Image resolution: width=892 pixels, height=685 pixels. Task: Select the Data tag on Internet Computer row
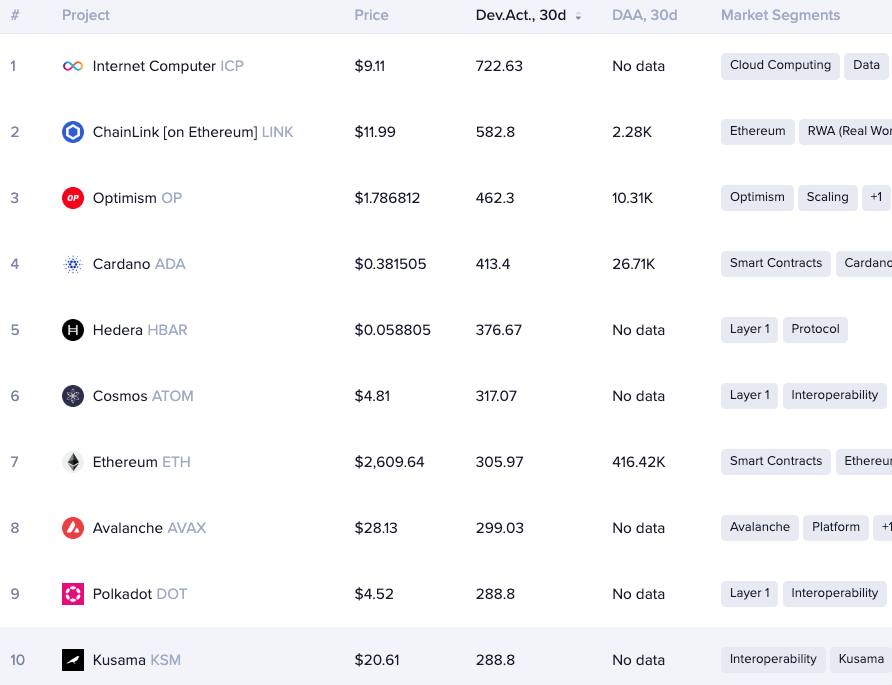pos(866,66)
